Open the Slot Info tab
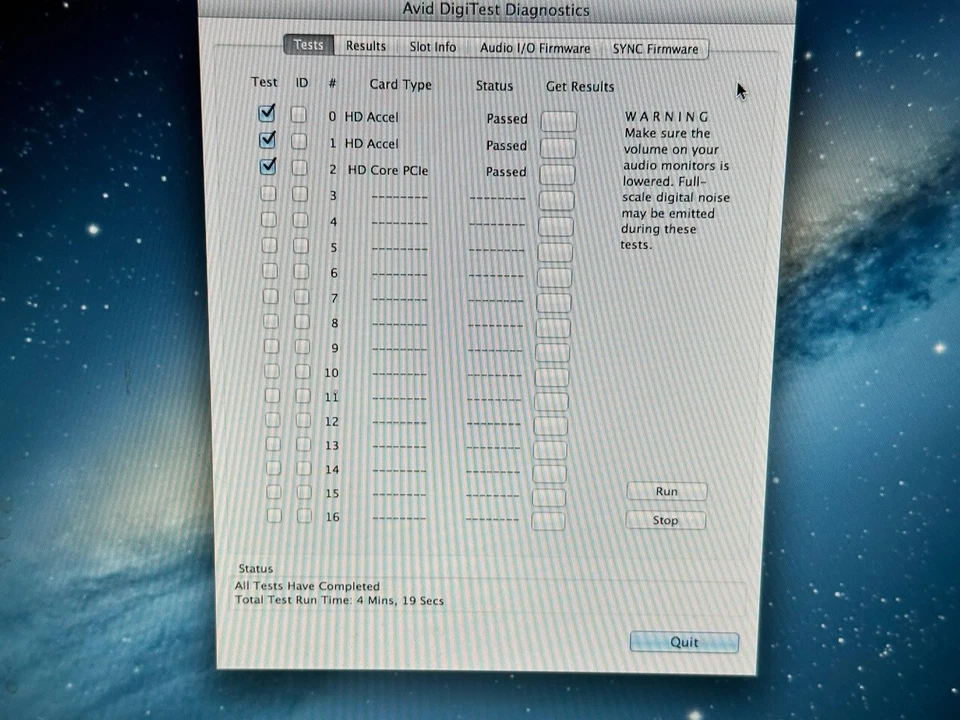Viewport: 960px width, 720px height. (x=433, y=47)
